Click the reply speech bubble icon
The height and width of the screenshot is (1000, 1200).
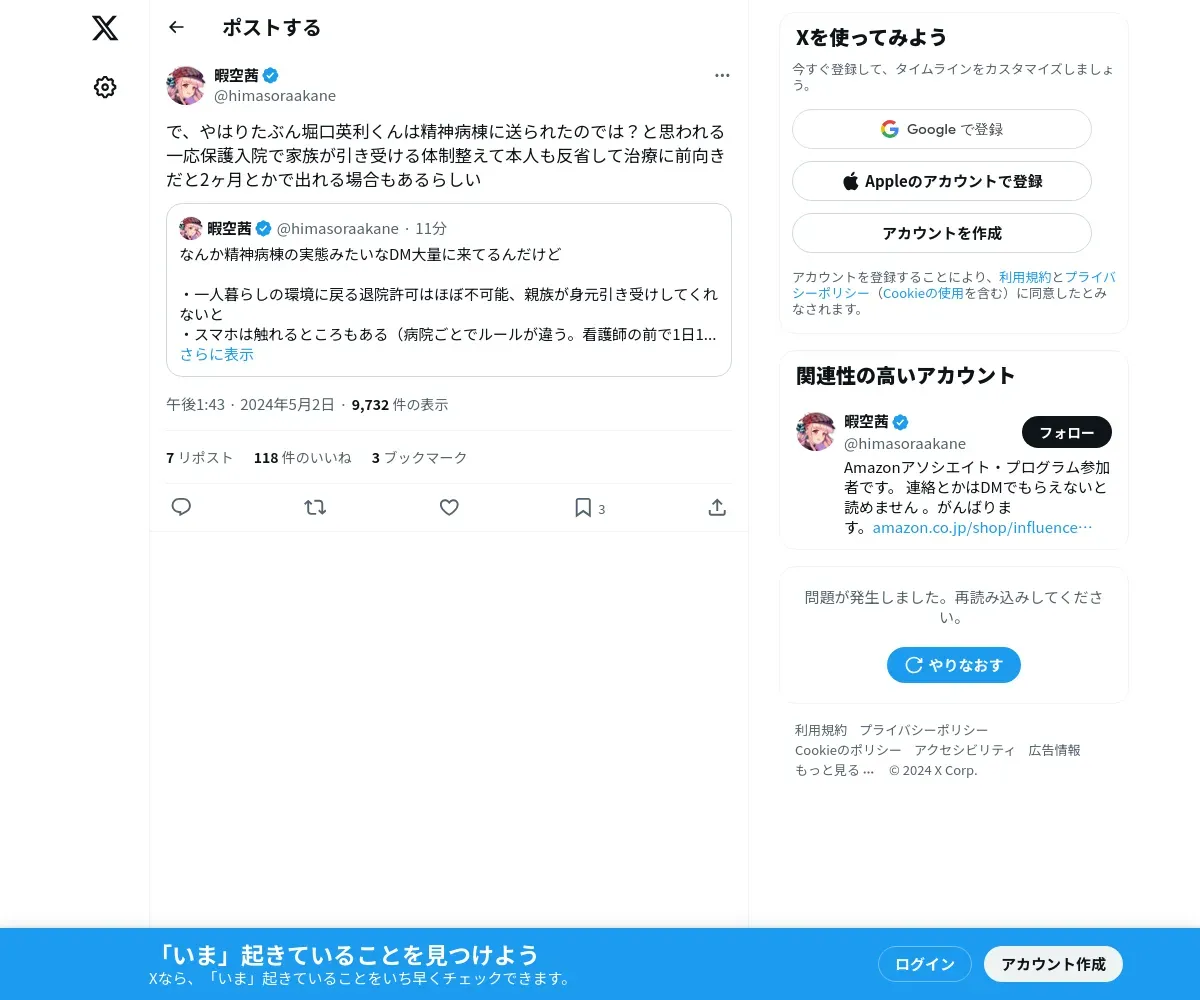coord(181,507)
